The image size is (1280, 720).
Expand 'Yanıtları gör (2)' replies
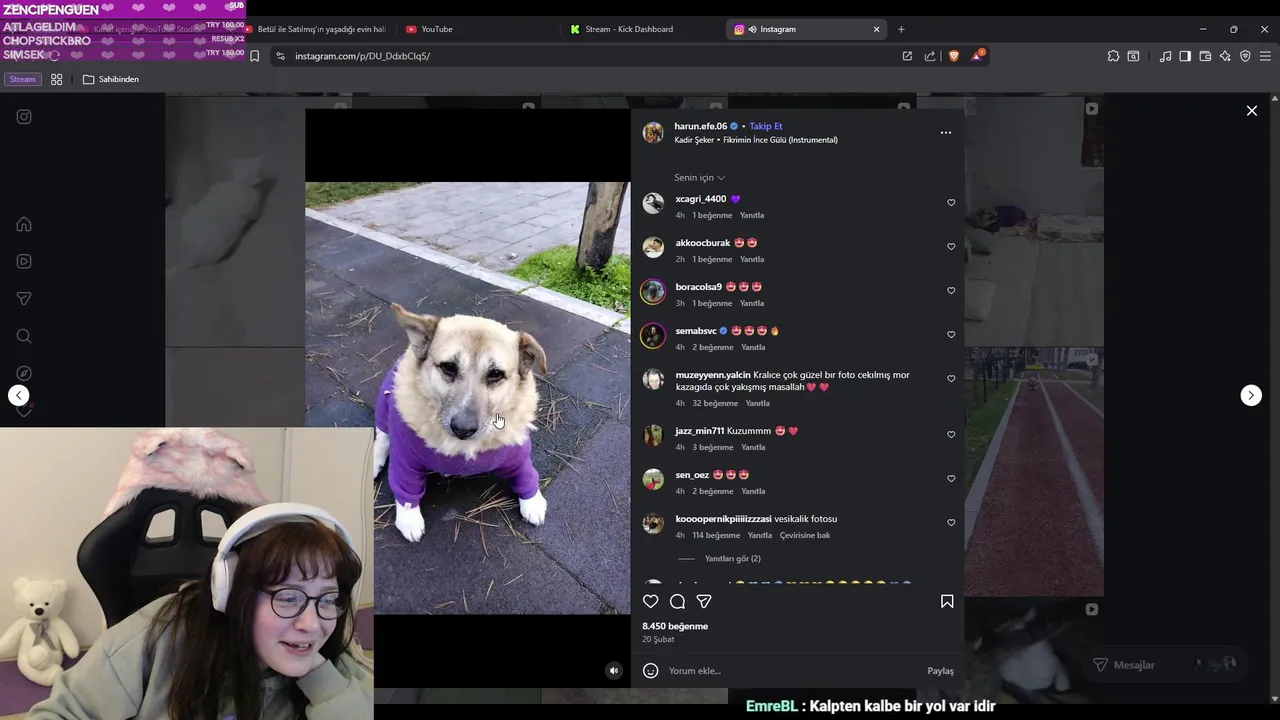click(732, 558)
